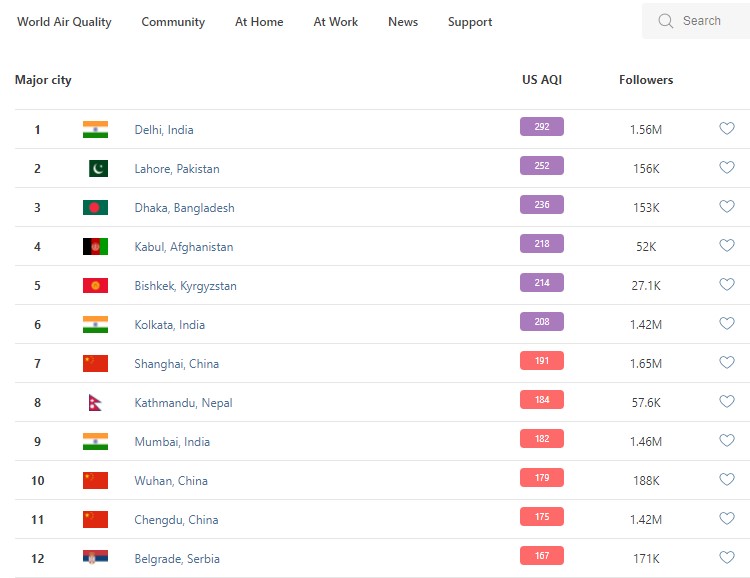
Task: Click the Kyrgyzstan flag beside Bishkek
Action: point(95,286)
